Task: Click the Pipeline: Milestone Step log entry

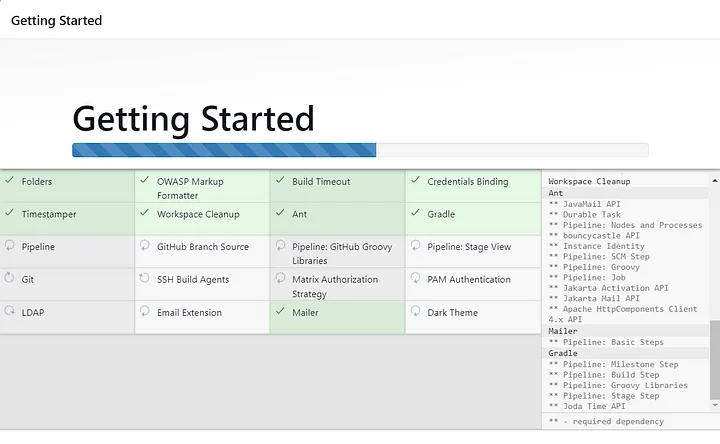Action: (x=613, y=365)
